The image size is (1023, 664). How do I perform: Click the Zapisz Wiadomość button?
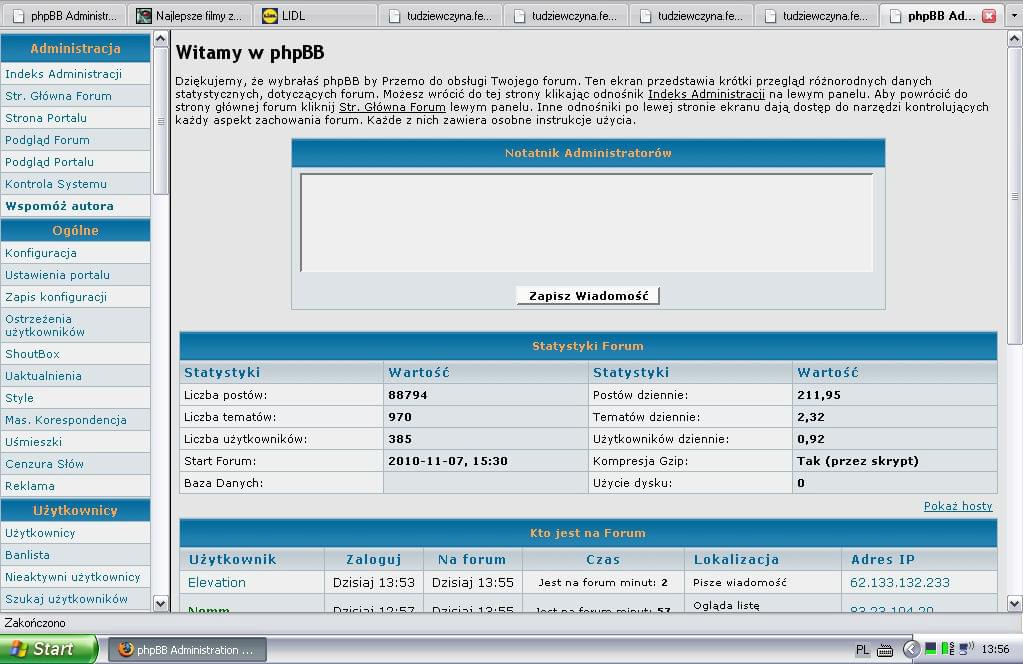click(x=588, y=296)
